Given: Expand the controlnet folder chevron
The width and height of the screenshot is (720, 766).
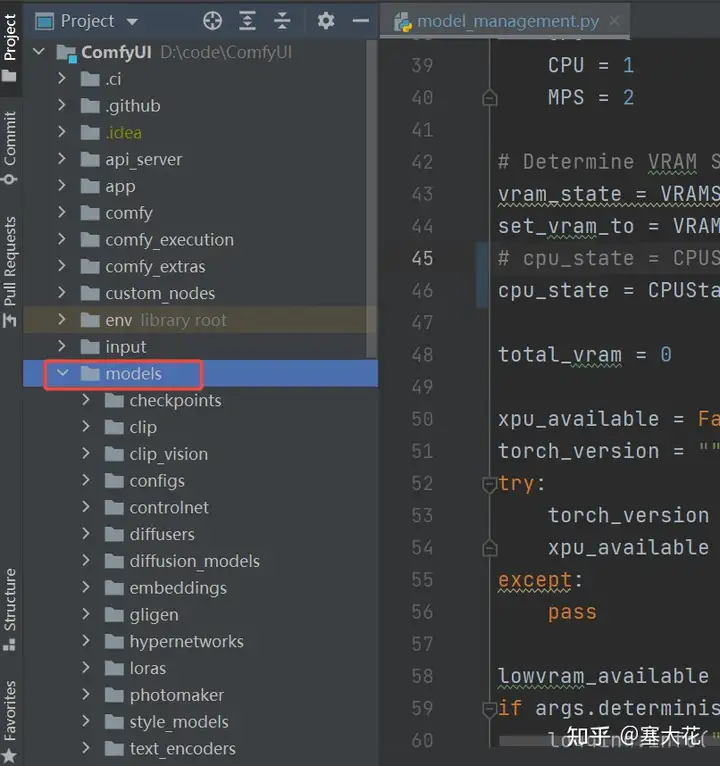Looking at the screenshot, I should [86, 507].
